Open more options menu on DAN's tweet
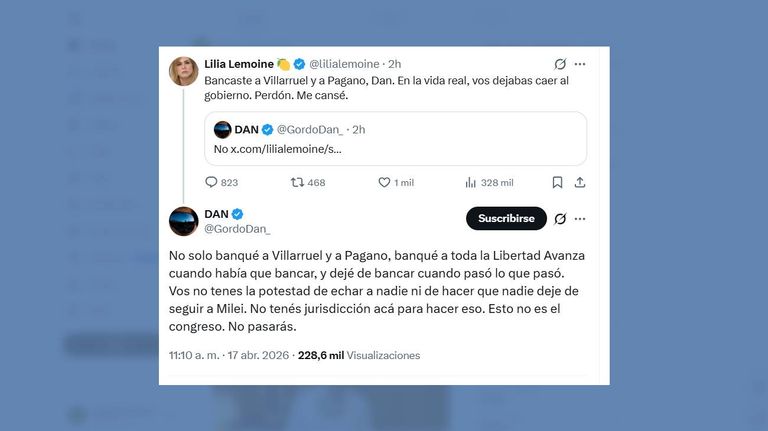The height and width of the screenshot is (431, 768). 580,218
